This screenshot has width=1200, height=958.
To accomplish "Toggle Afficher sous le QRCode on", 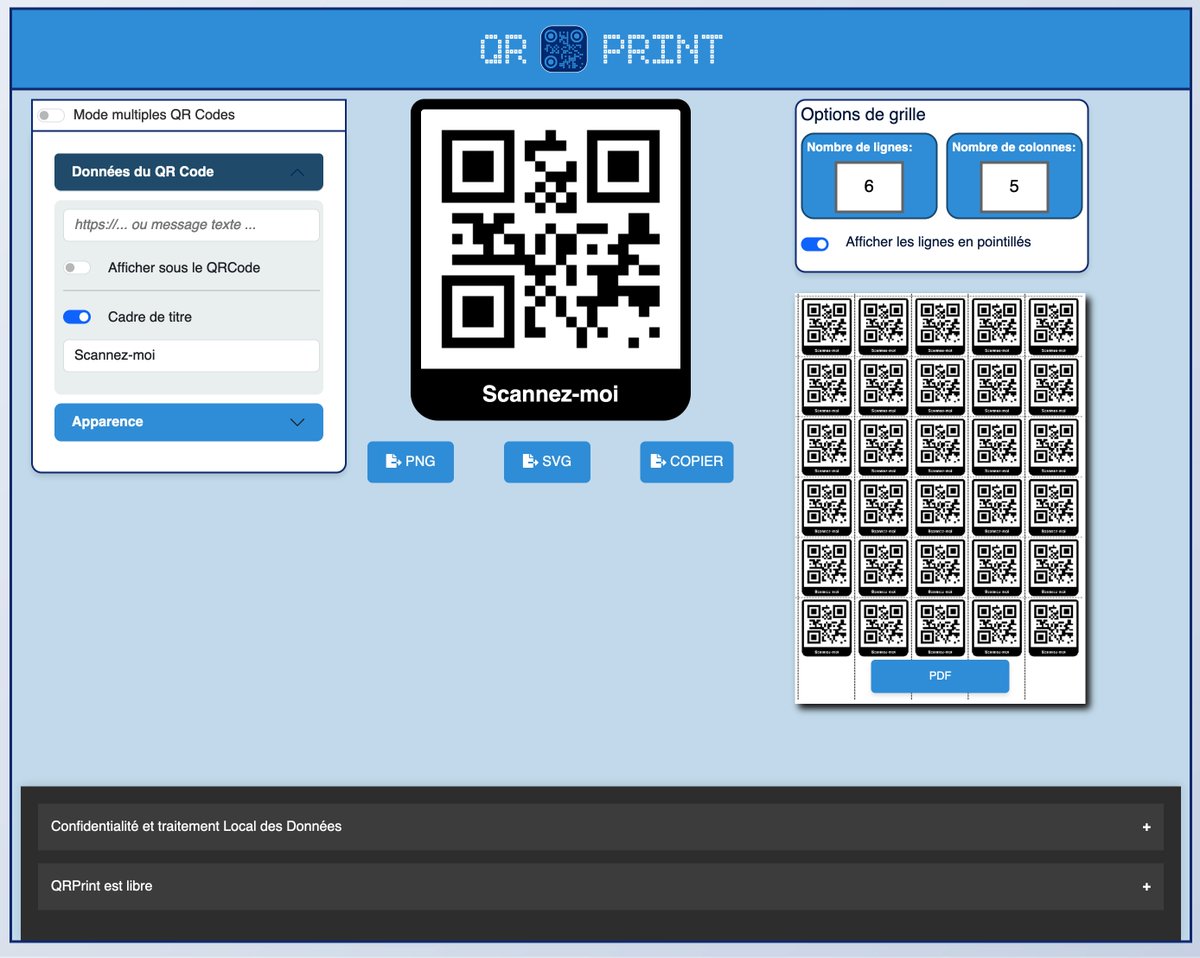I will tap(77, 267).
